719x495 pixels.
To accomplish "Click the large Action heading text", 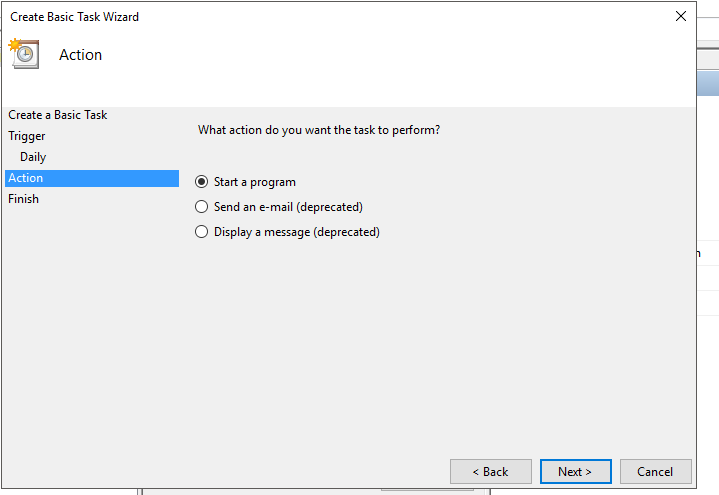I will click(x=80, y=55).
